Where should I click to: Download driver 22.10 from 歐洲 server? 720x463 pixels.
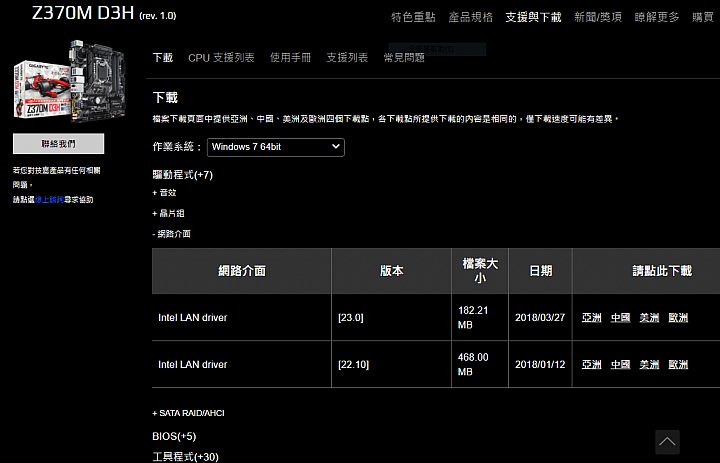click(x=678, y=365)
